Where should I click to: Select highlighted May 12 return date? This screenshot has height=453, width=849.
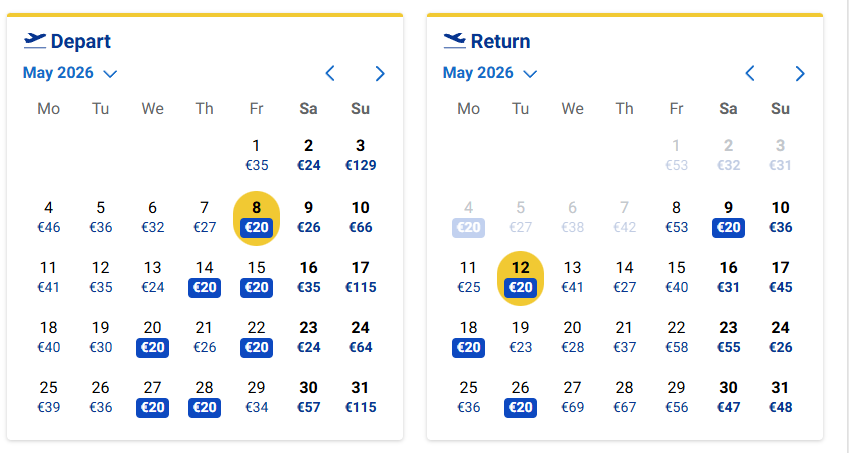pyautogui.click(x=521, y=277)
